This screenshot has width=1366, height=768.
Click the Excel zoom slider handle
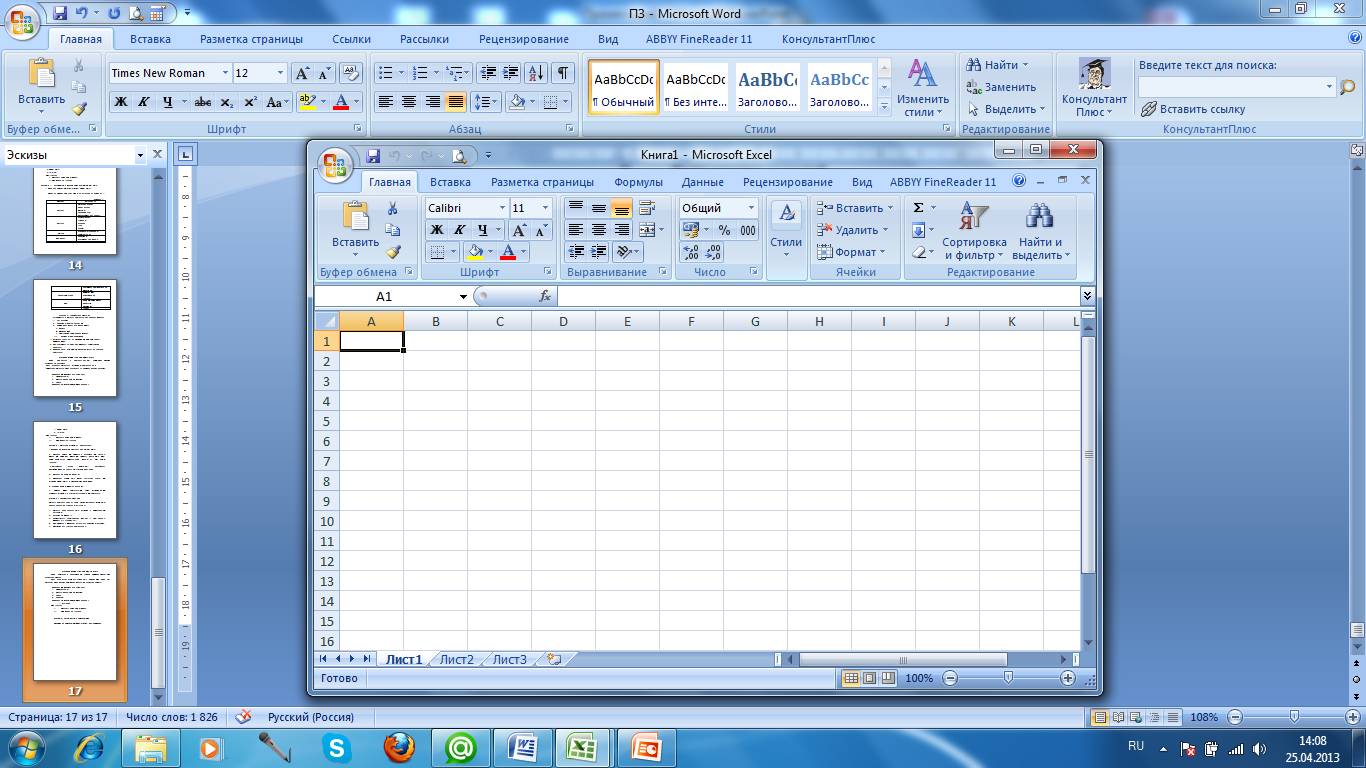point(1008,677)
